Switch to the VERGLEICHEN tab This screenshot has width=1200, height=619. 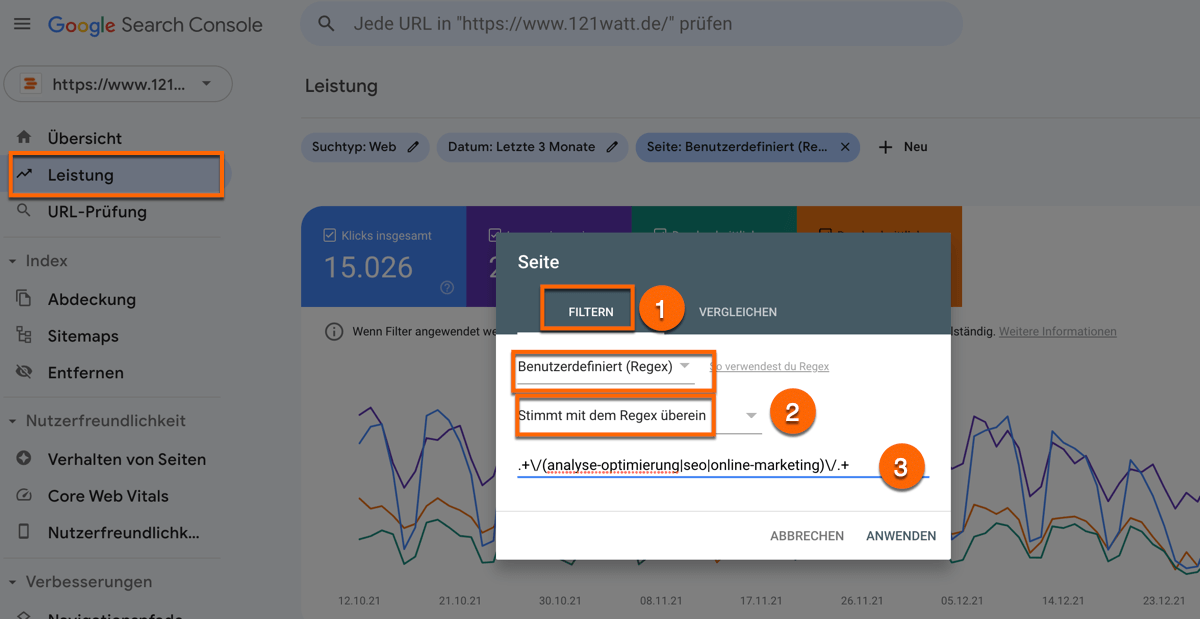coord(737,311)
